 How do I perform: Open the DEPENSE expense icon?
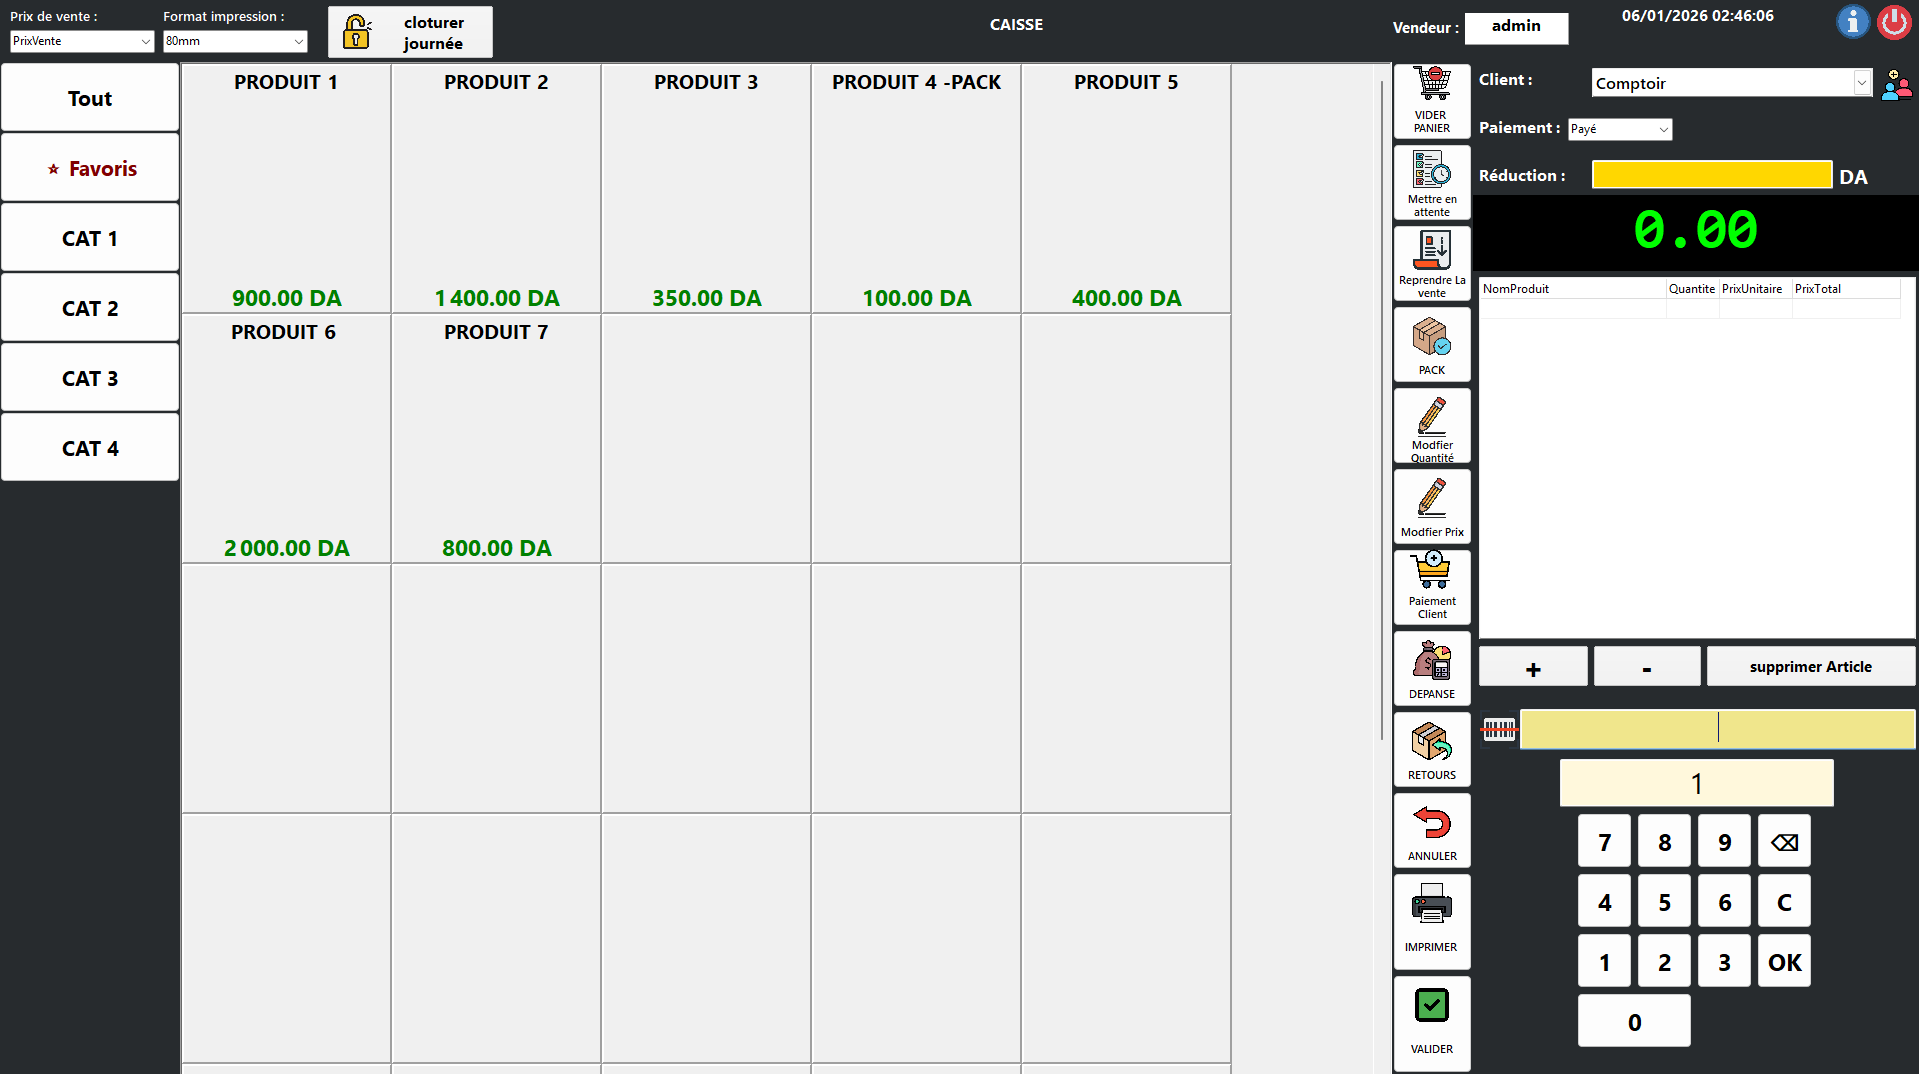point(1431,668)
